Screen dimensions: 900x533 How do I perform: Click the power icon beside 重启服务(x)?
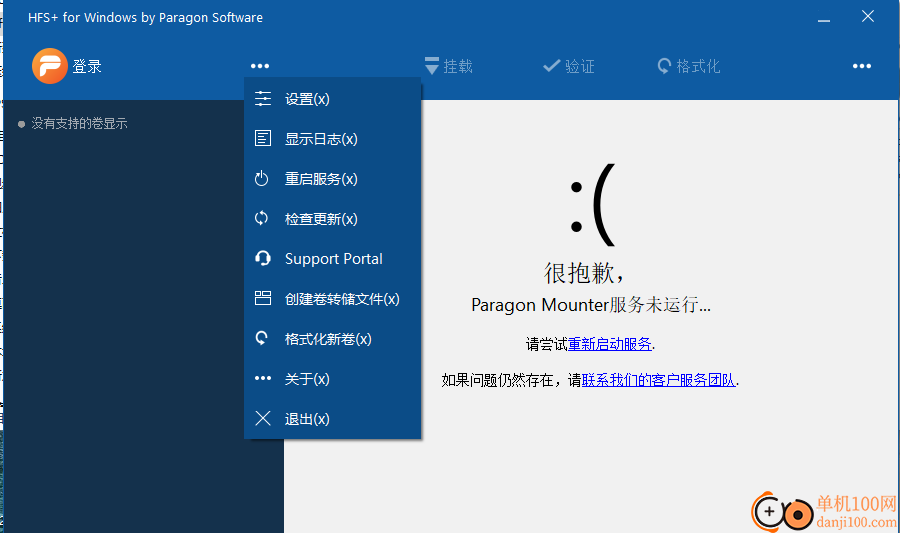click(x=262, y=178)
